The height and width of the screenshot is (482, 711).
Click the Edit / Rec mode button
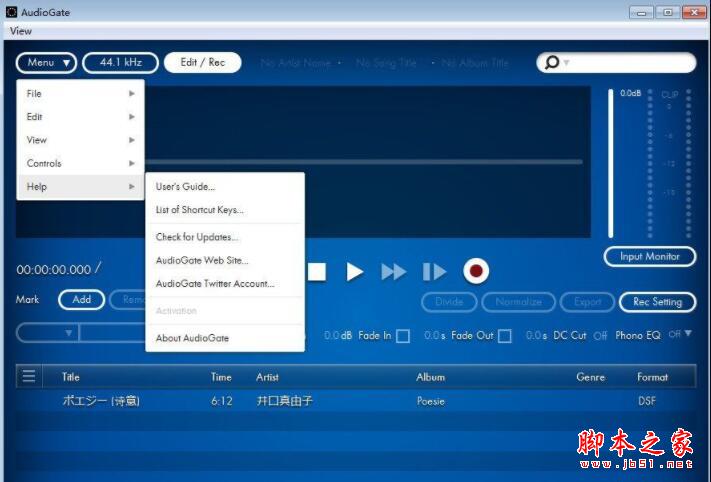pyautogui.click(x=202, y=63)
